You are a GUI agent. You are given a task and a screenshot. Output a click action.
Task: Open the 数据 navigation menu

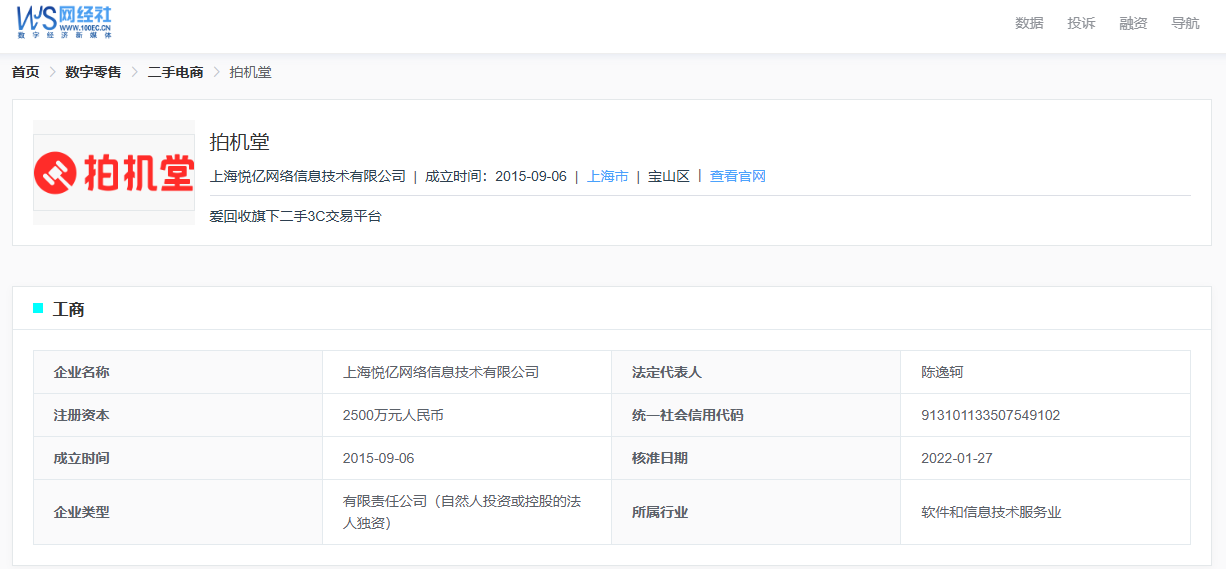1029,23
